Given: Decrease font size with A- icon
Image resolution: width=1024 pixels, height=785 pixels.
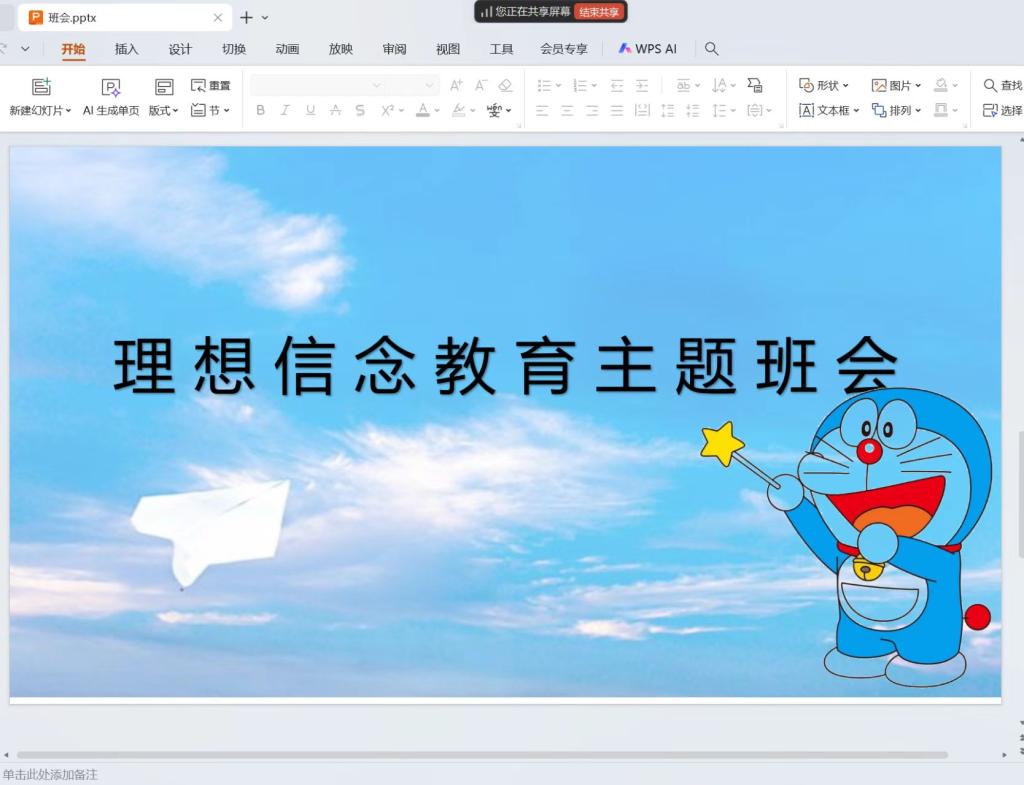Looking at the screenshot, I should (x=481, y=85).
